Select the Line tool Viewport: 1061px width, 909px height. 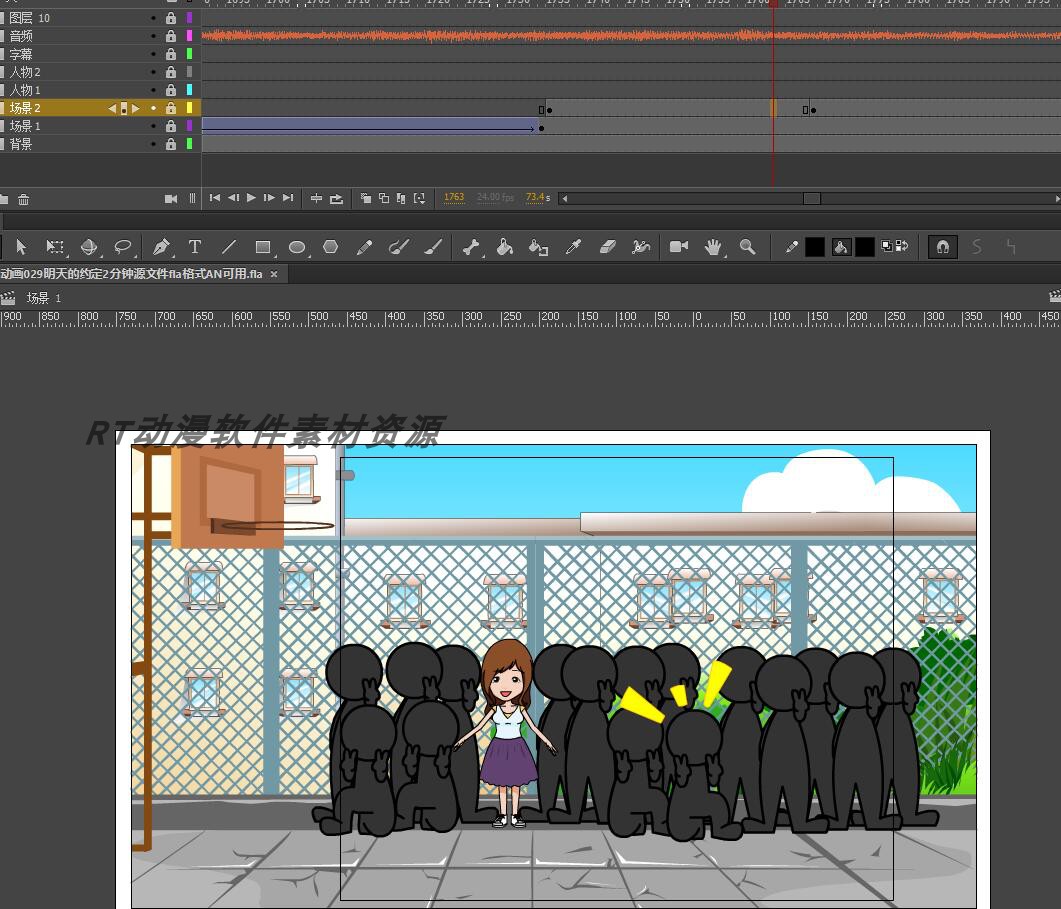(229, 247)
